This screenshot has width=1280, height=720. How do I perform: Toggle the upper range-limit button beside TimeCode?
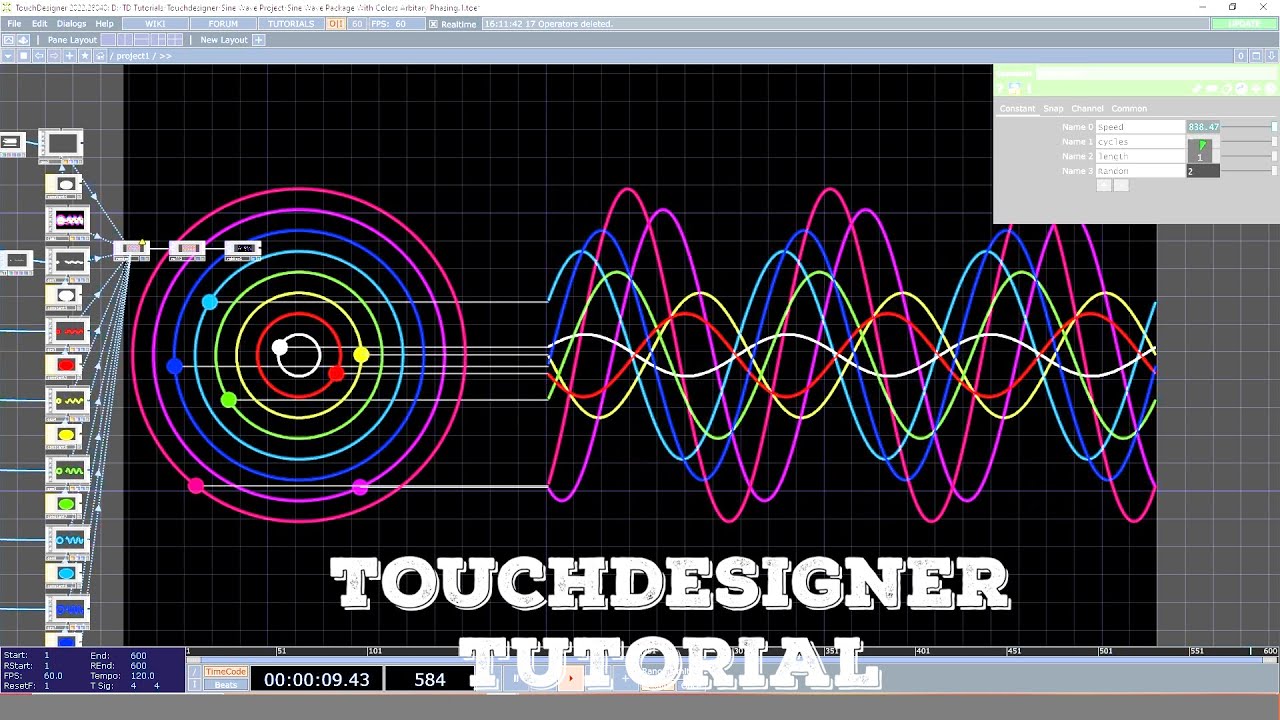tap(195, 672)
